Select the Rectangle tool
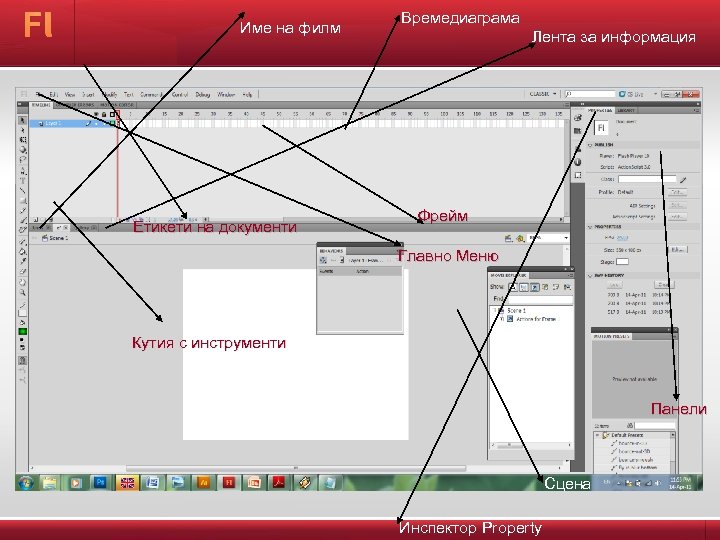 (x=22, y=201)
